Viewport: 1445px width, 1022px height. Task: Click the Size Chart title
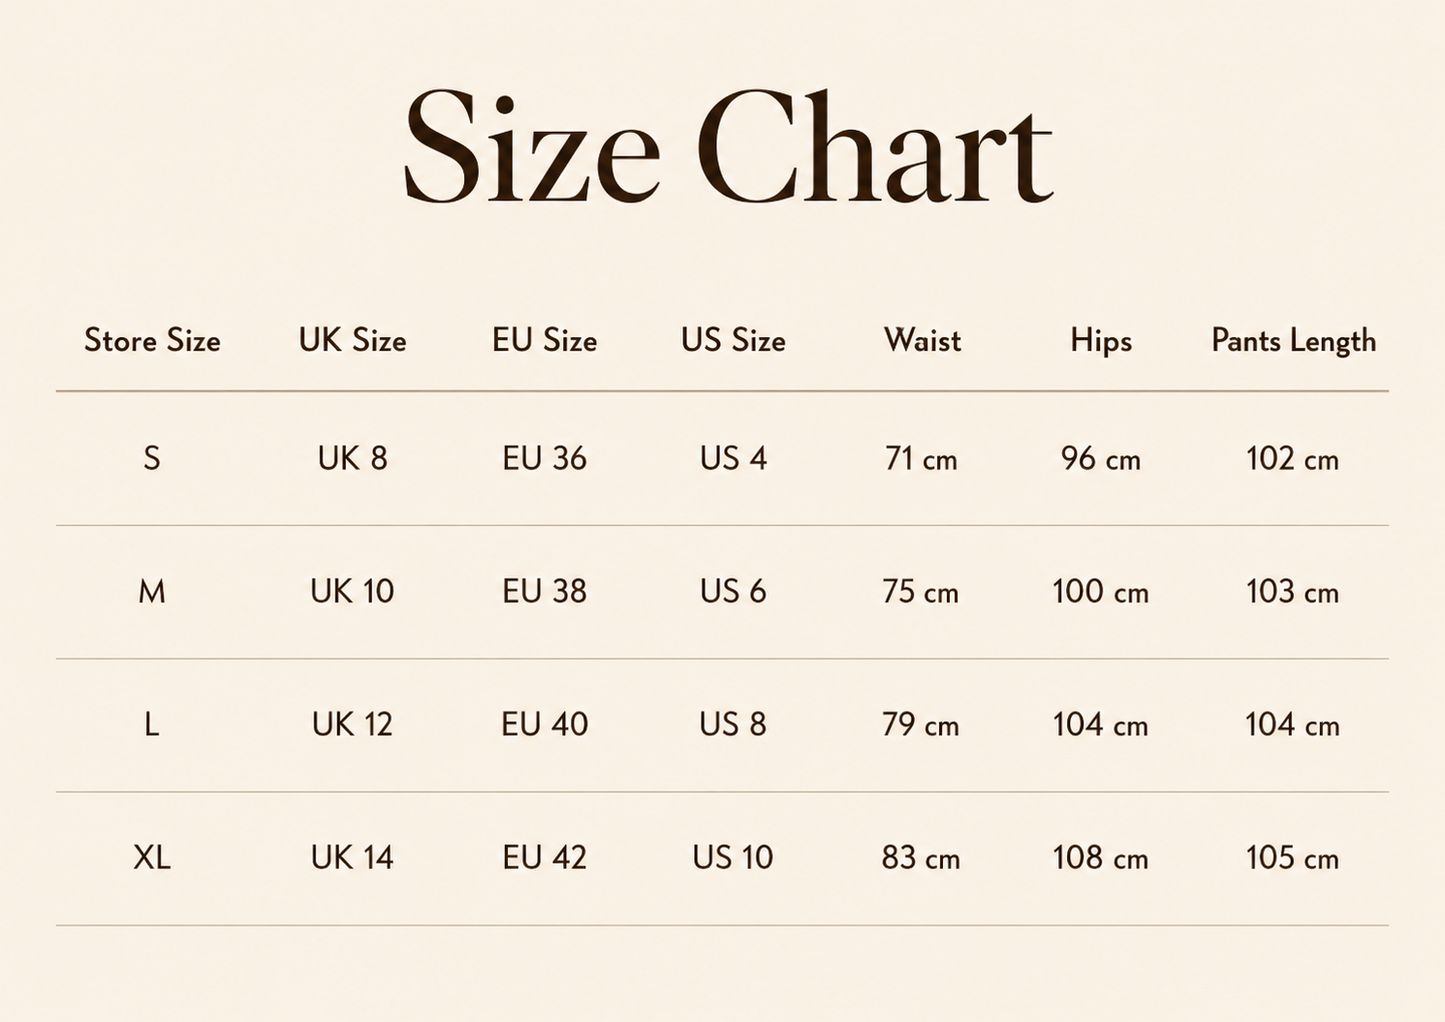[727, 146]
